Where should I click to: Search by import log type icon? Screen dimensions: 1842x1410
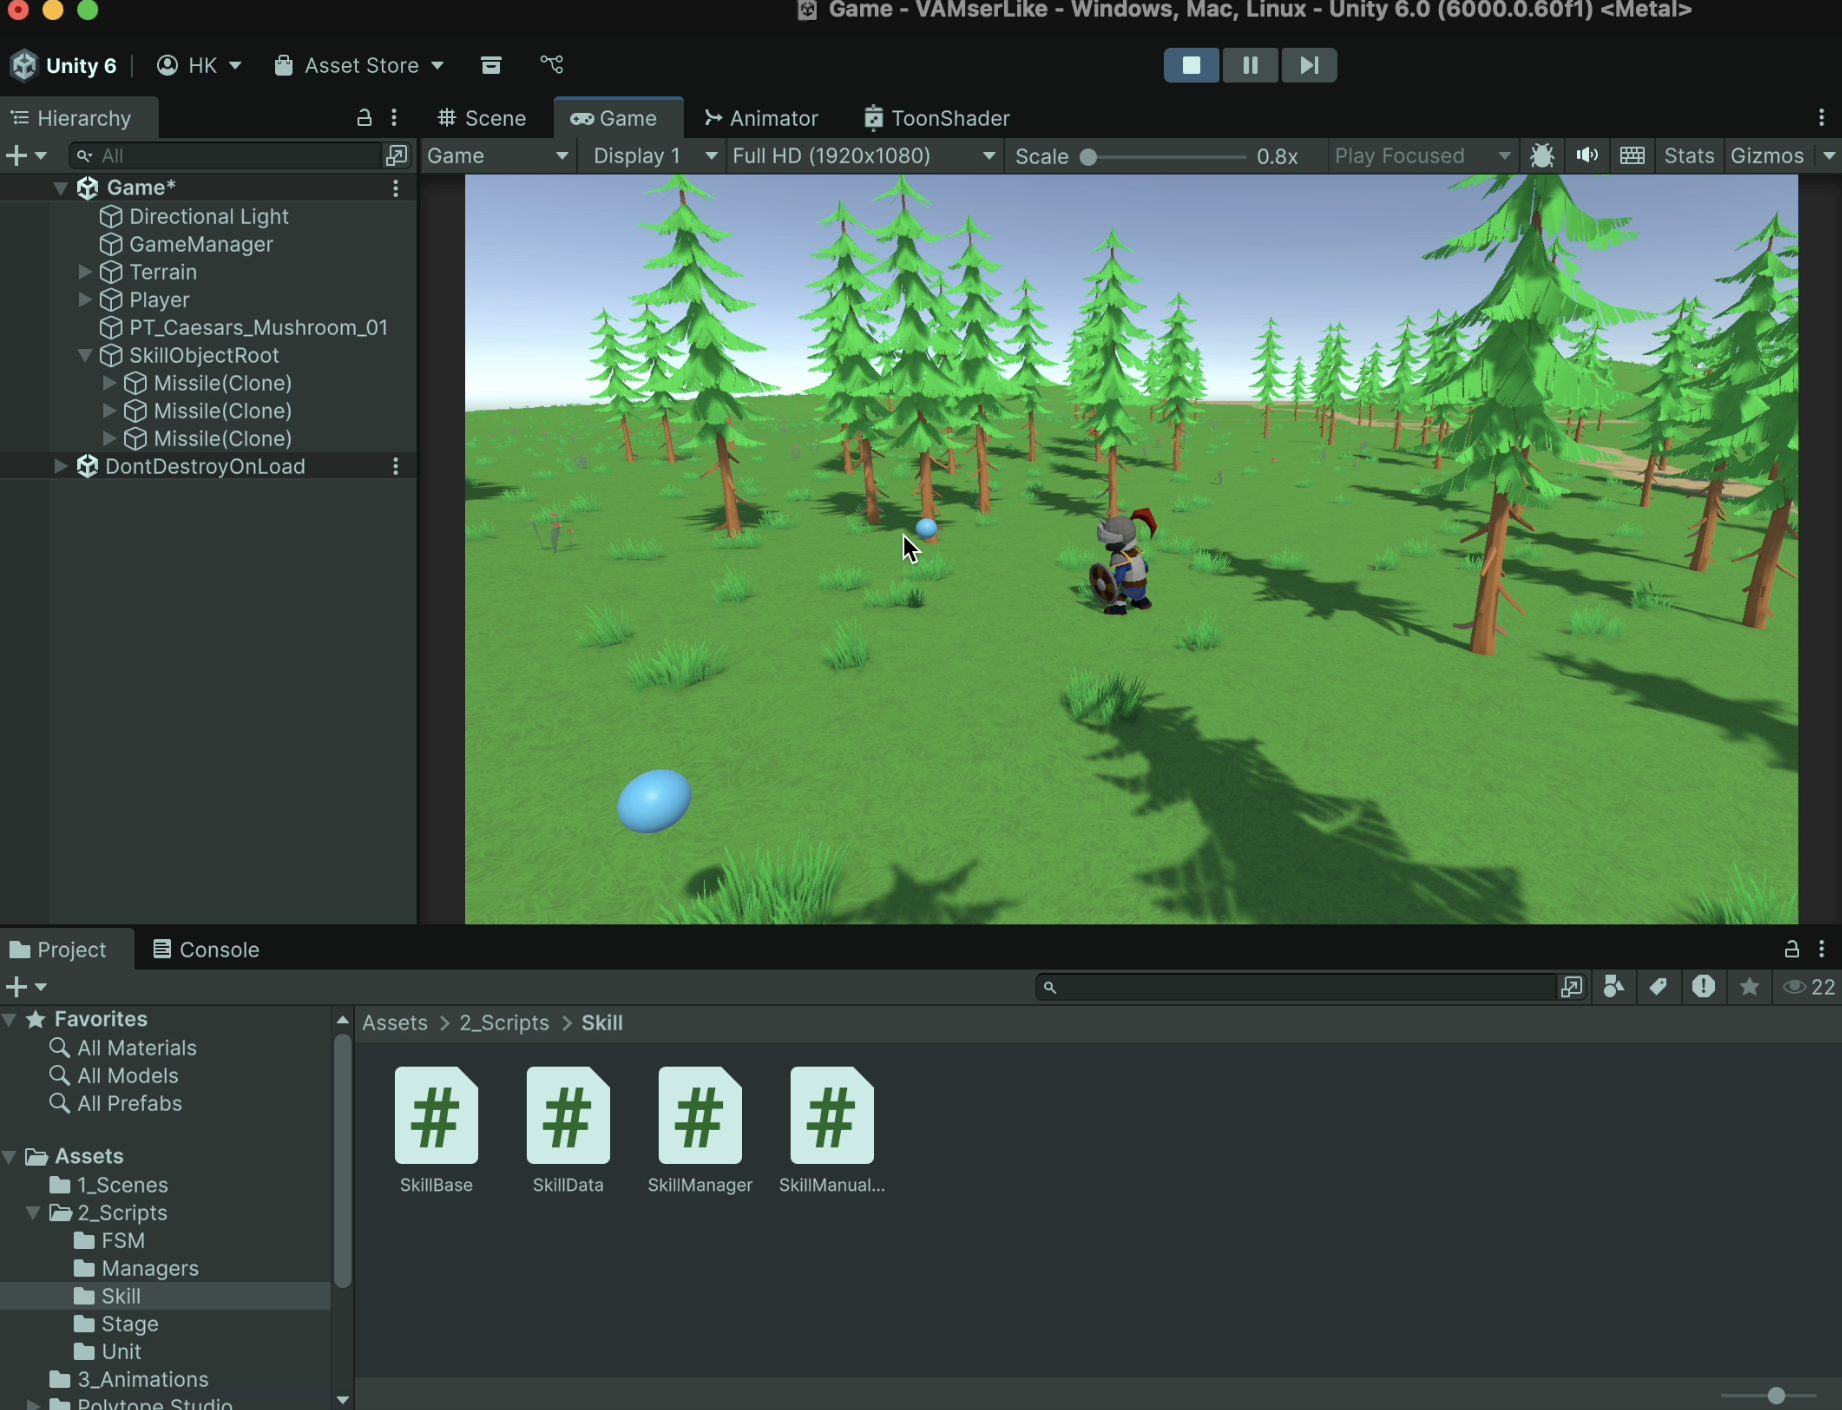[1703, 987]
